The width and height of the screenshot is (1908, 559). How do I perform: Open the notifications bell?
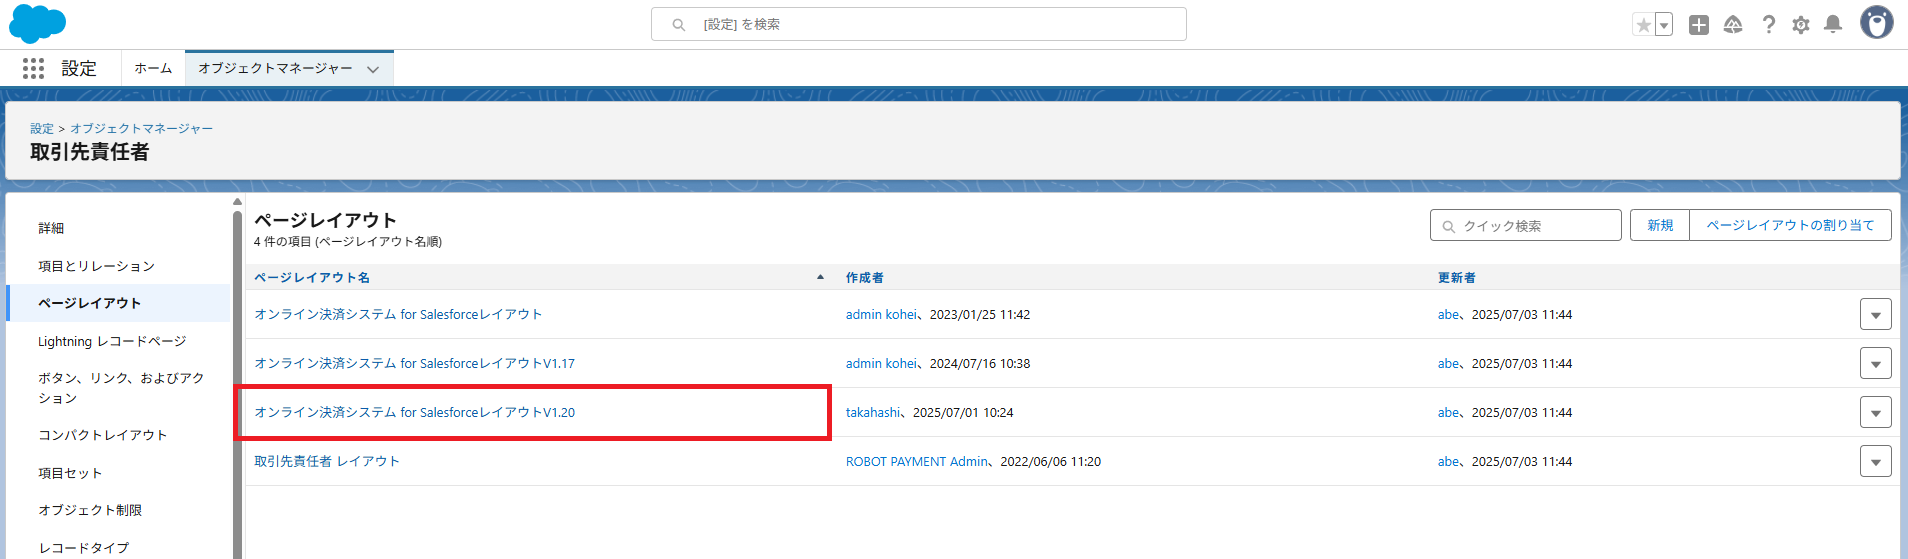(1832, 25)
